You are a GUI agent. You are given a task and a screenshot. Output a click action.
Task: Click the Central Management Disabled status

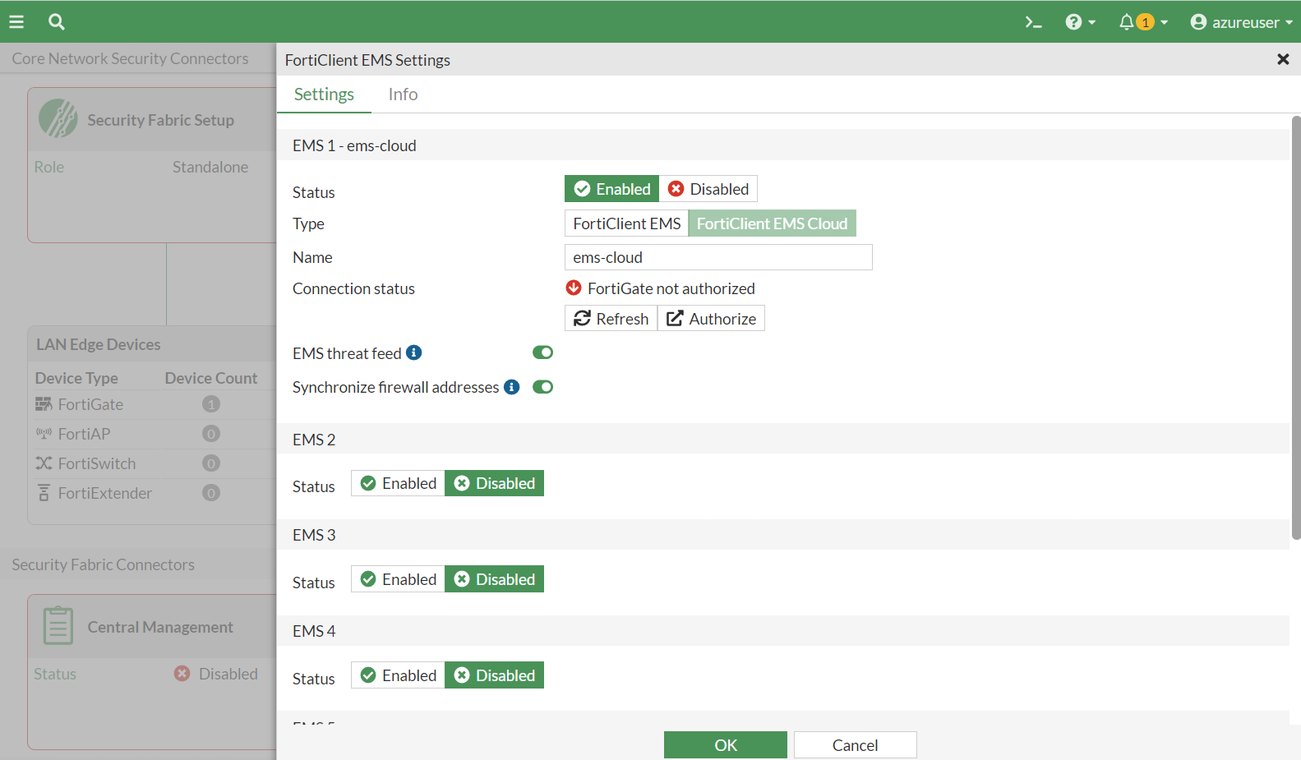tap(216, 674)
